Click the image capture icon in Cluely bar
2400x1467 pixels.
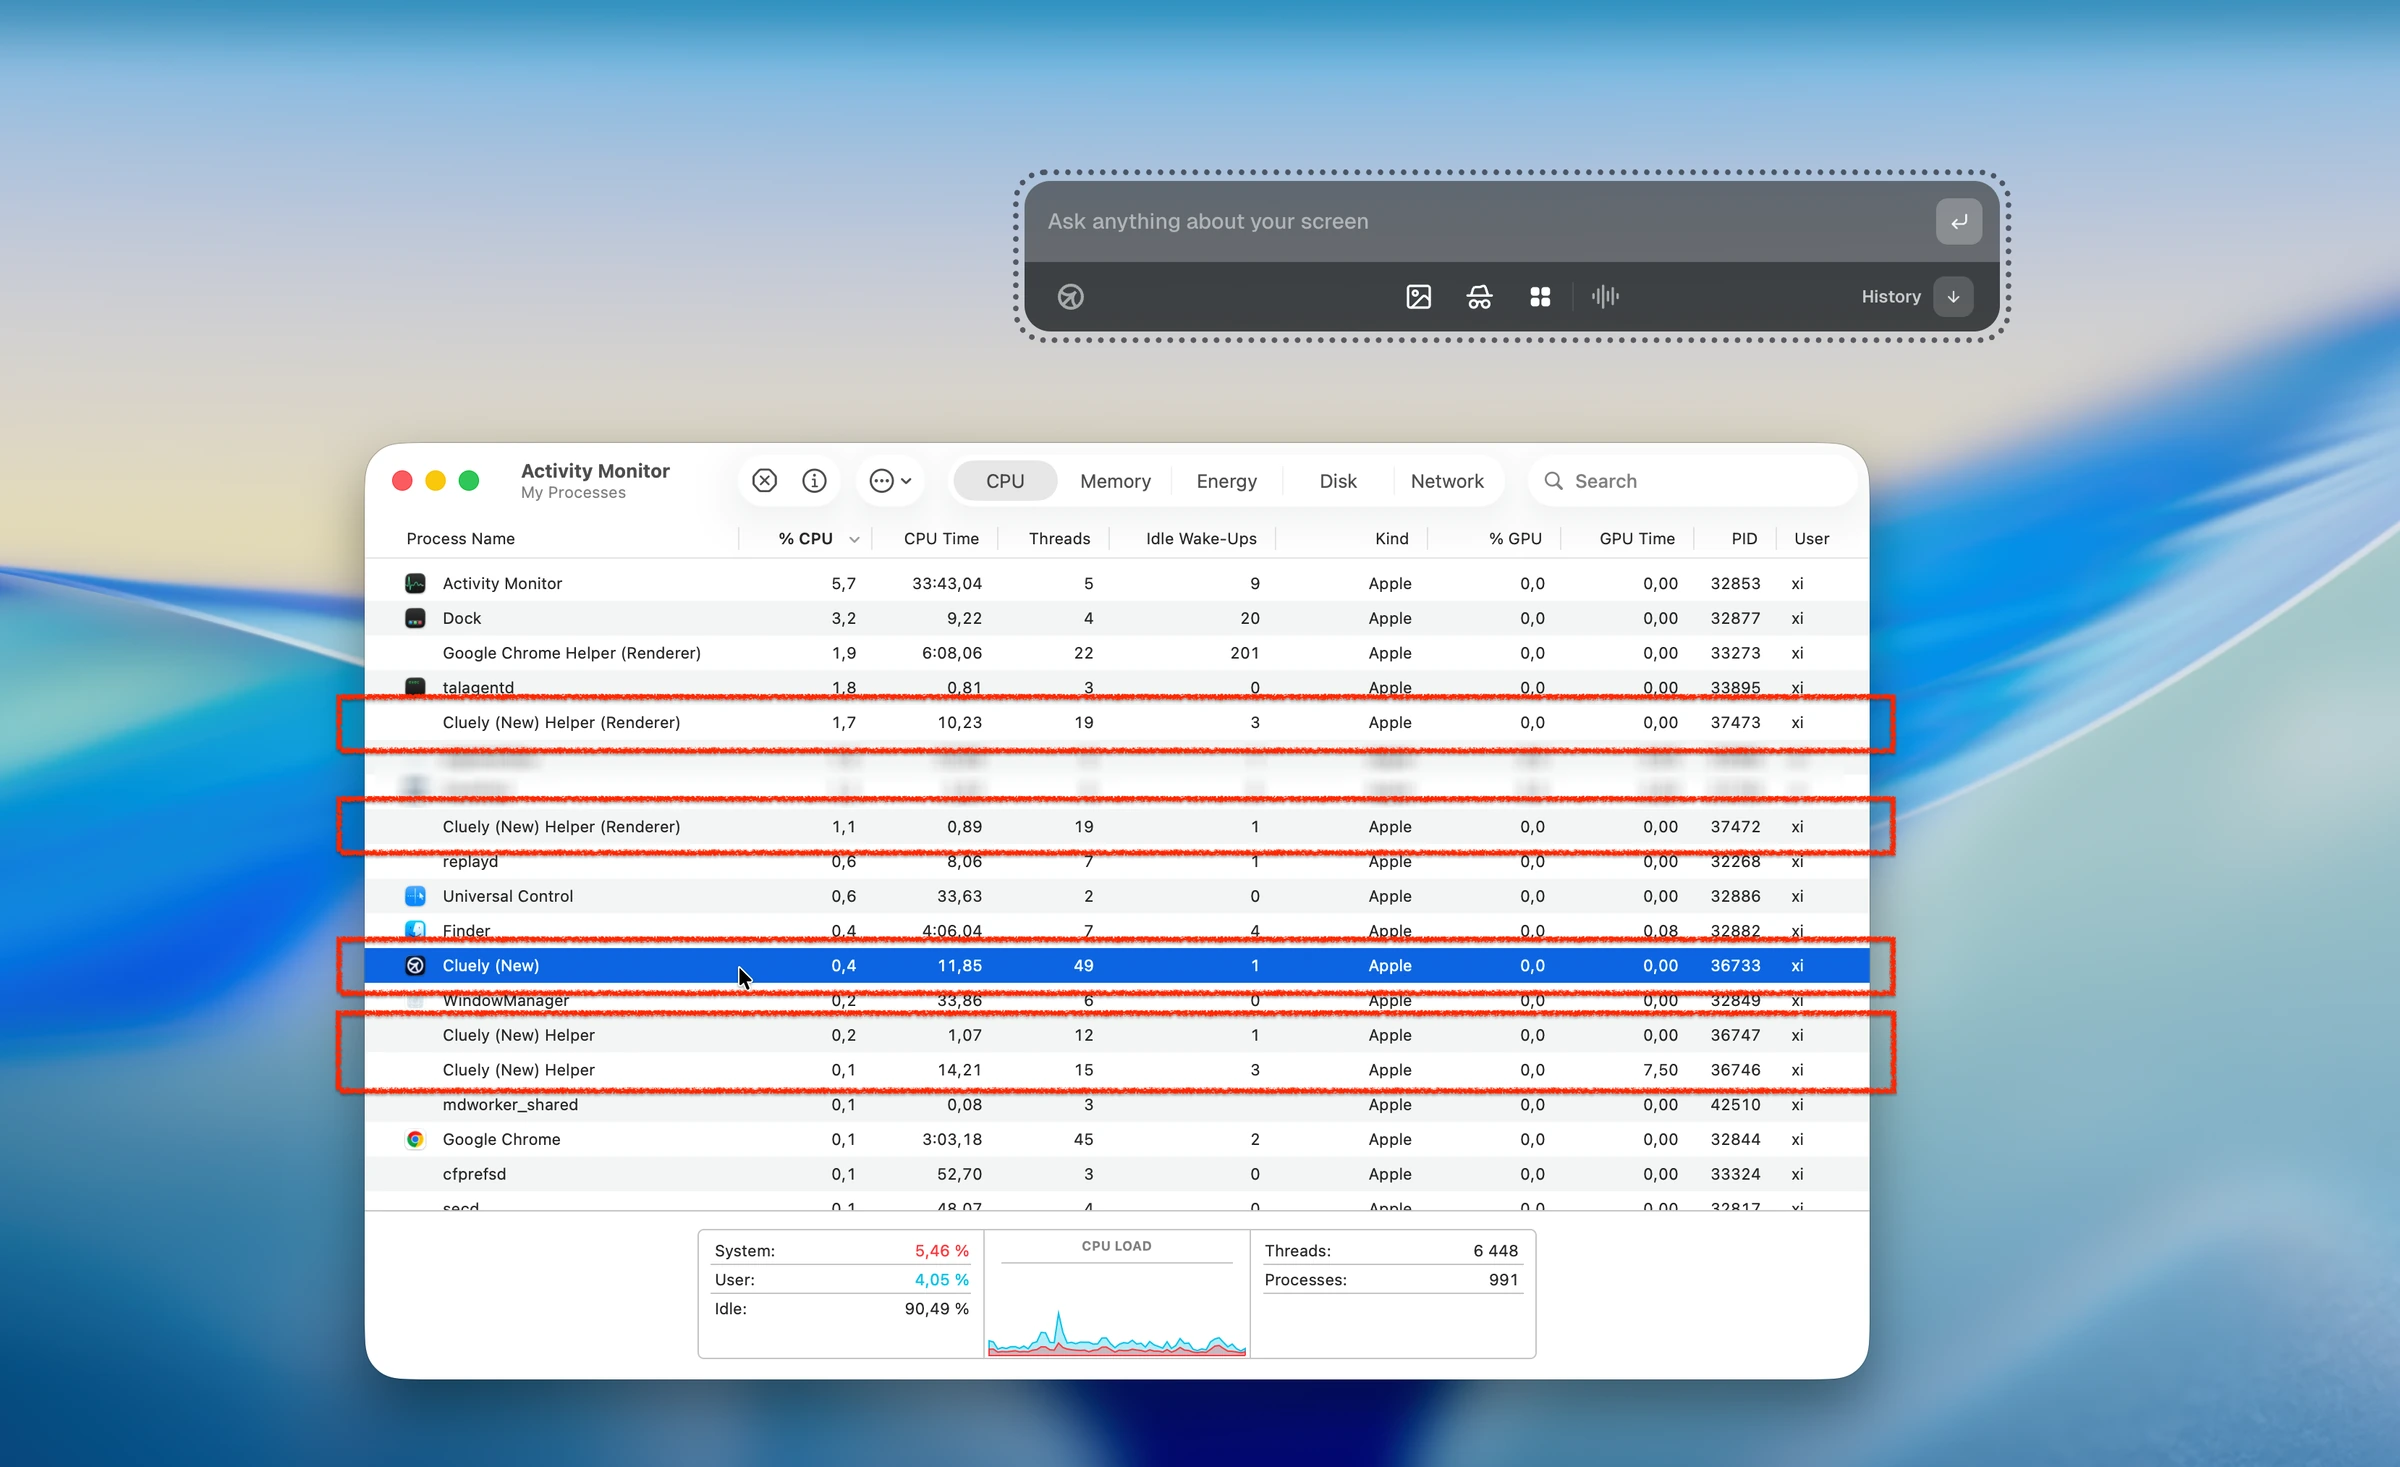(x=1418, y=297)
